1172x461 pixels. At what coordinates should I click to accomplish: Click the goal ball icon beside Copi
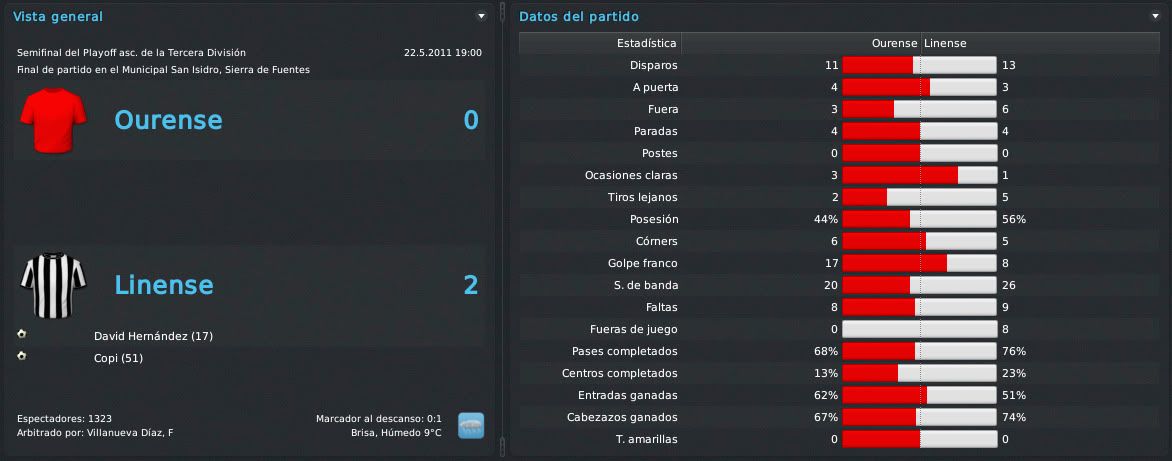21,356
